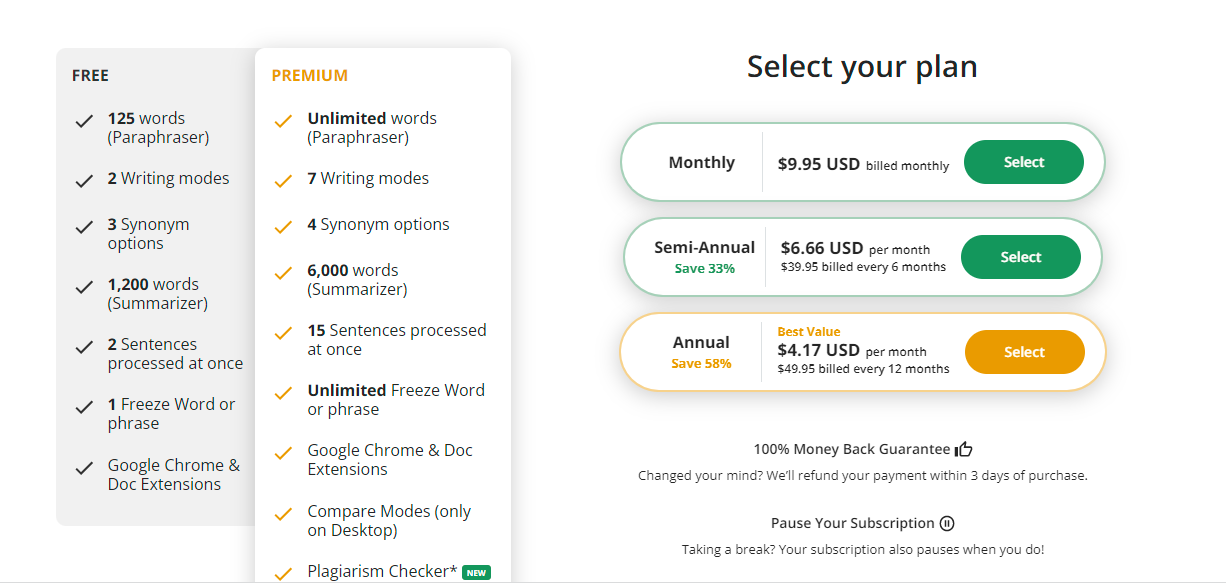The width and height of the screenshot is (1226, 586).
Task: Click the Annual plan label
Action: click(x=701, y=342)
